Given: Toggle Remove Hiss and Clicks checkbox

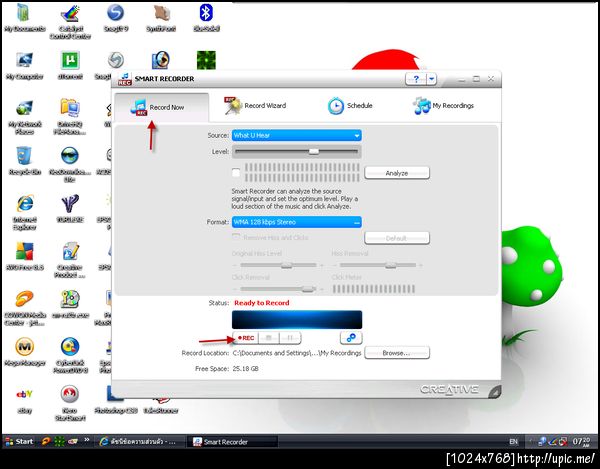Looking at the screenshot, I should click(x=236, y=237).
